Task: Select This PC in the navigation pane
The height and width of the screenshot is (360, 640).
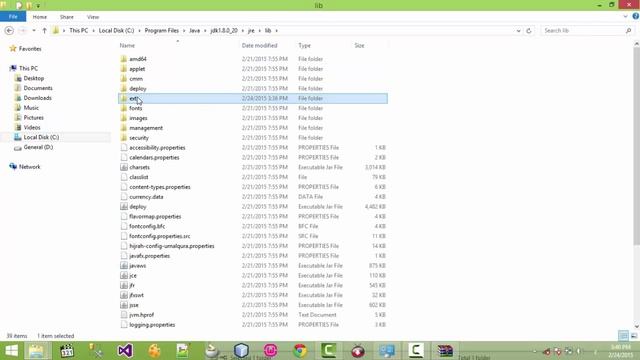Action: (x=28, y=68)
